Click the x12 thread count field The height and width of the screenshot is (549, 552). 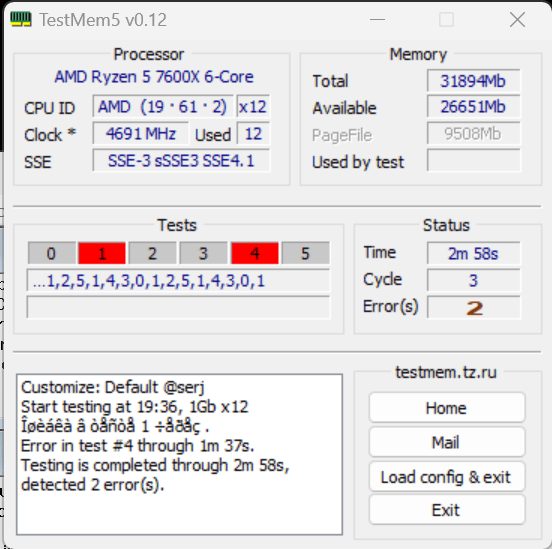tap(253, 106)
